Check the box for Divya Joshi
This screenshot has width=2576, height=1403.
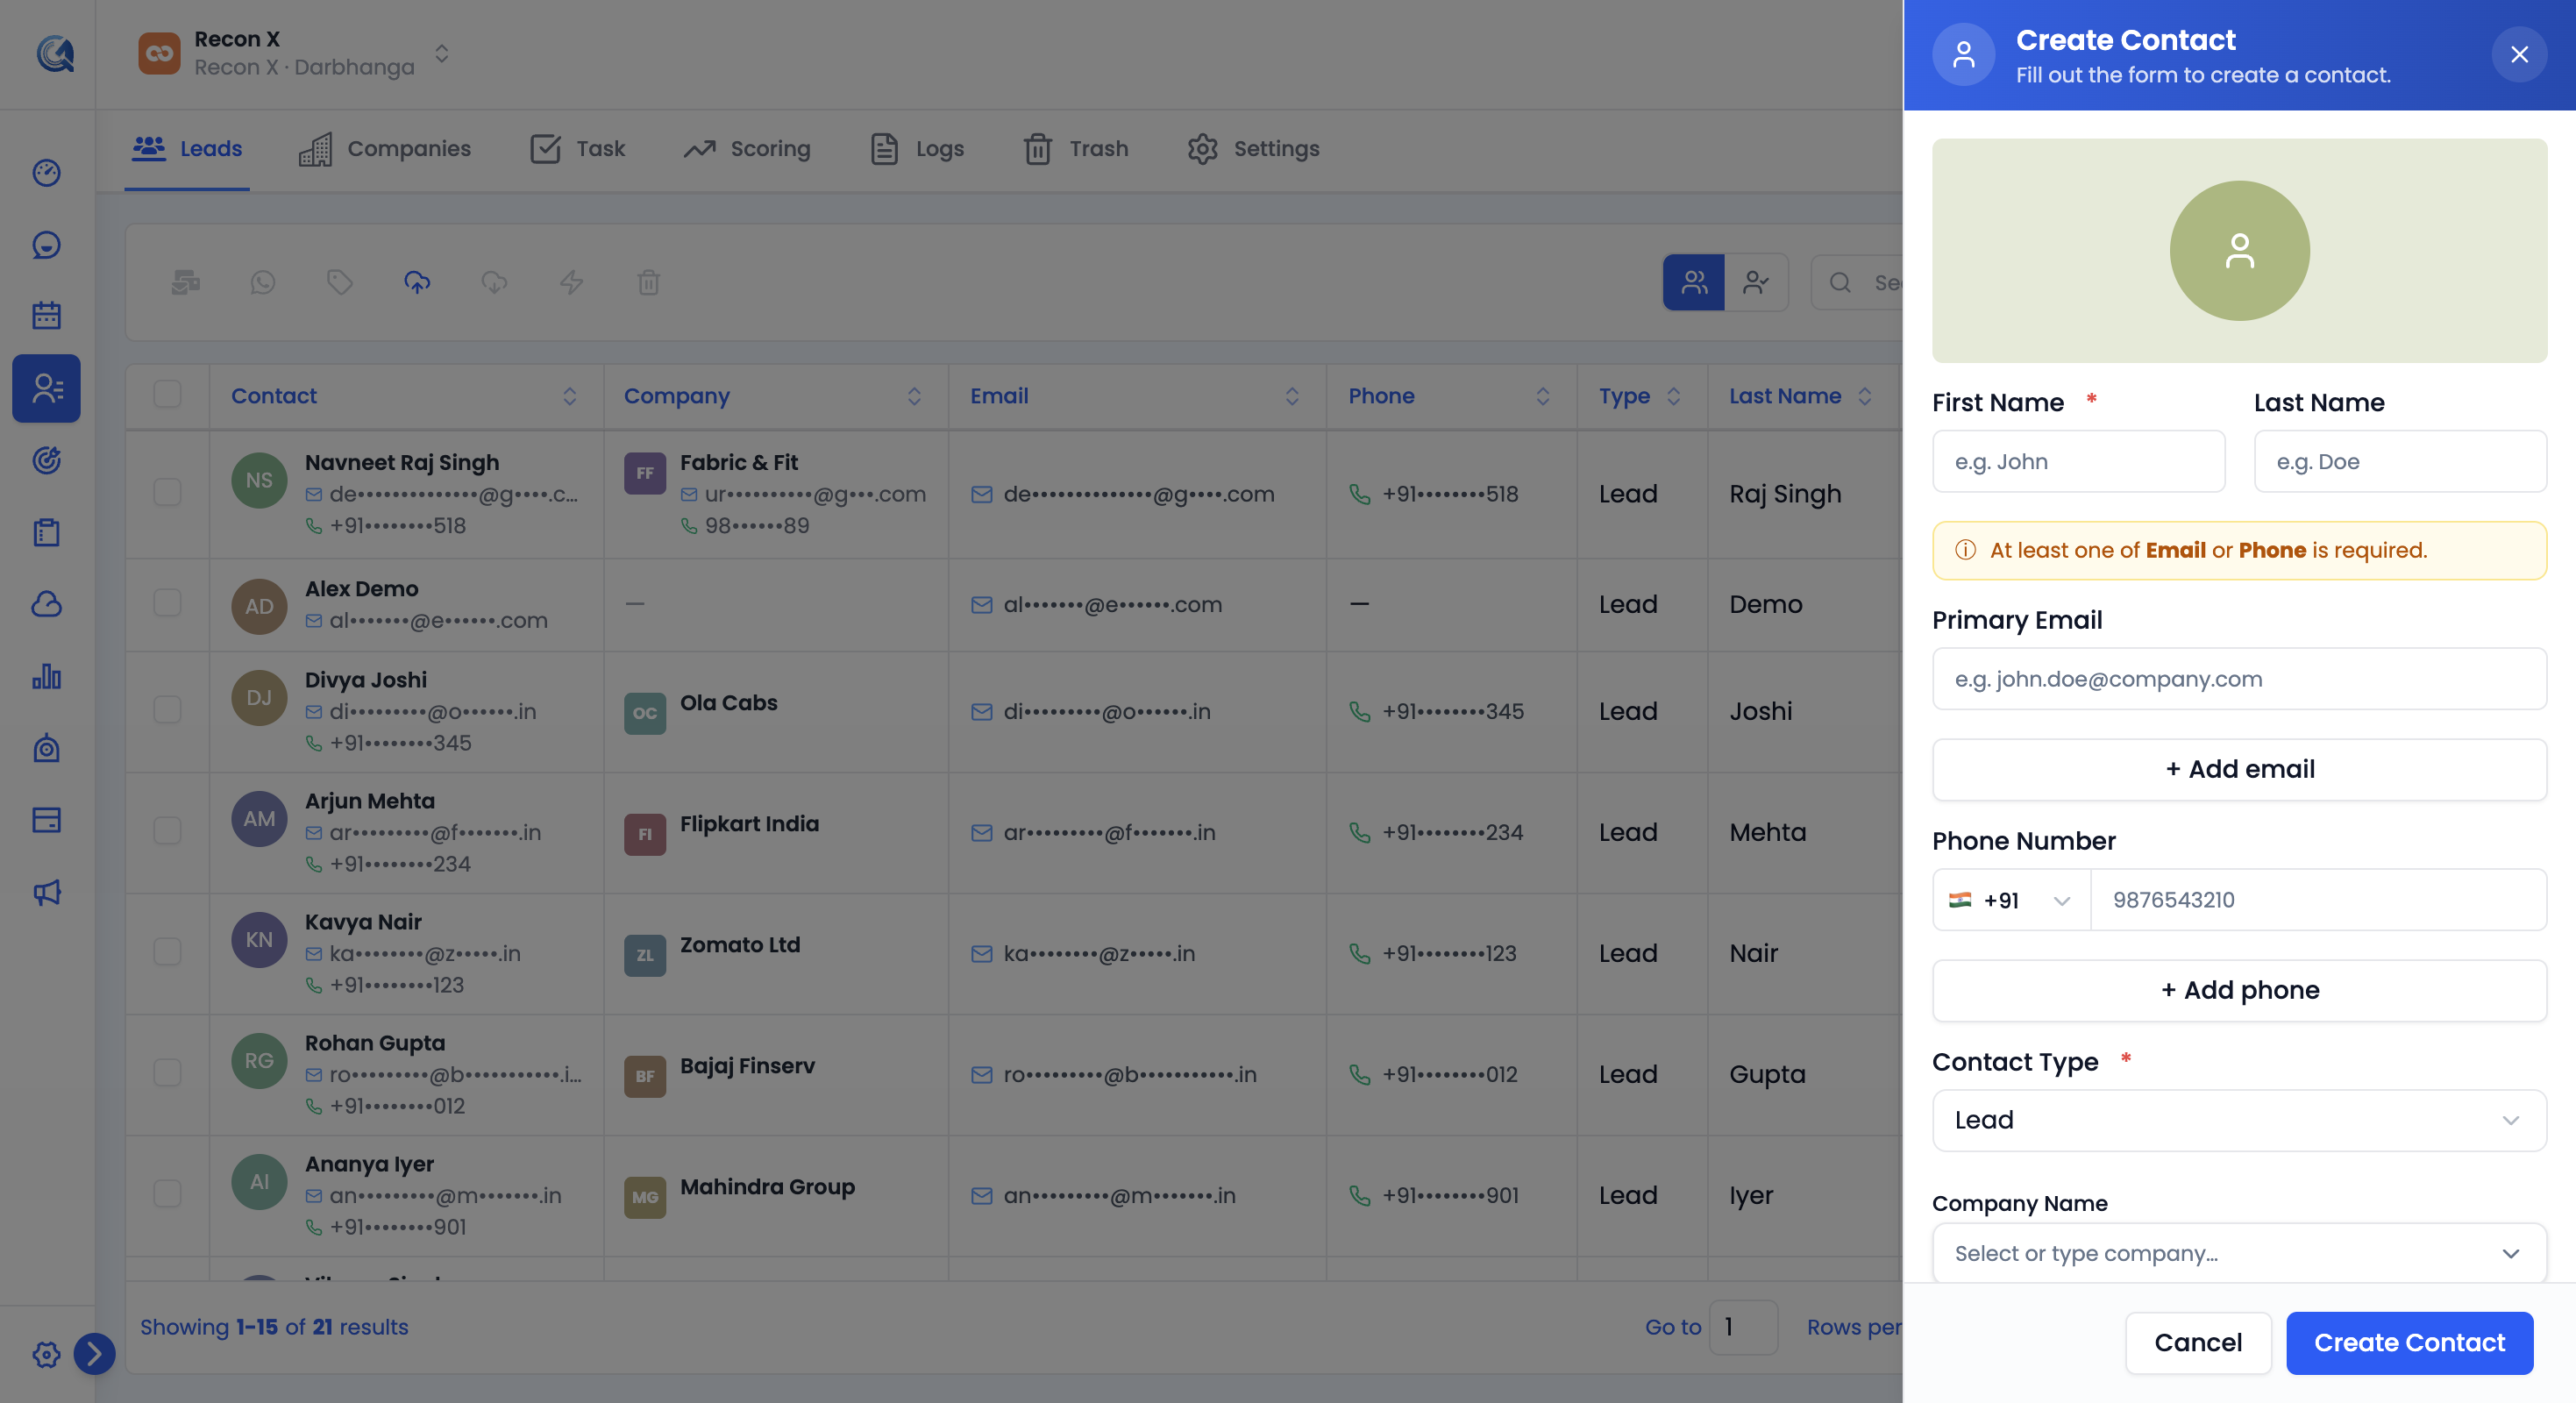(x=167, y=710)
